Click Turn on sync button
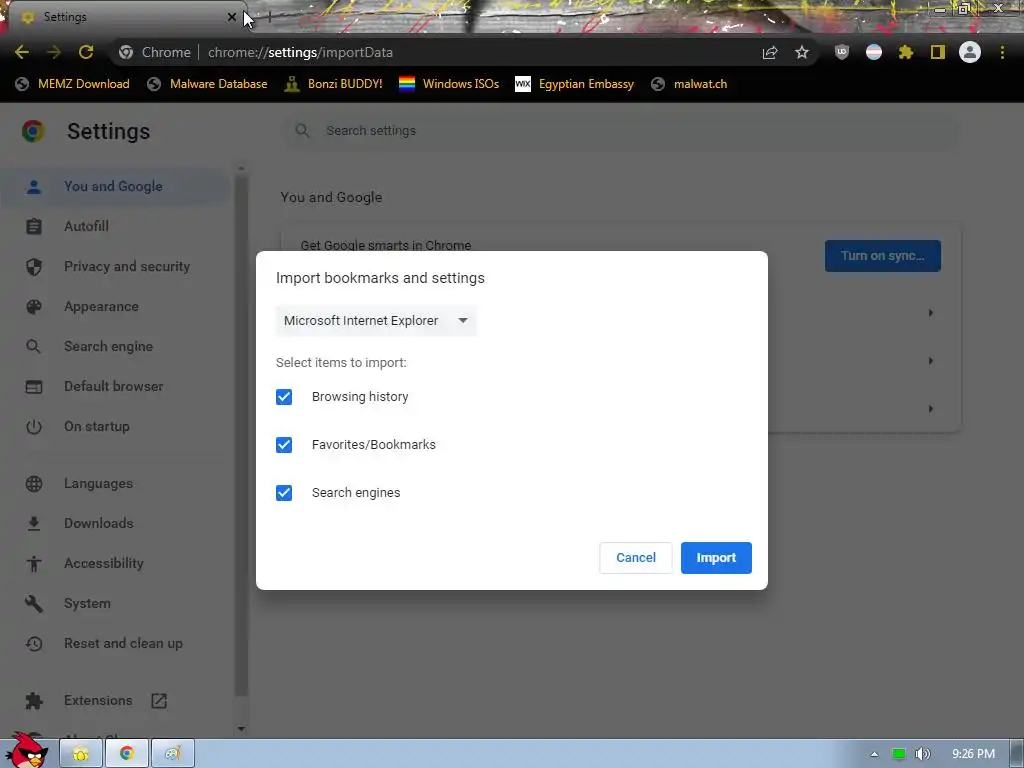This screenshot has width=1024, height=768. tap(882, 256)
